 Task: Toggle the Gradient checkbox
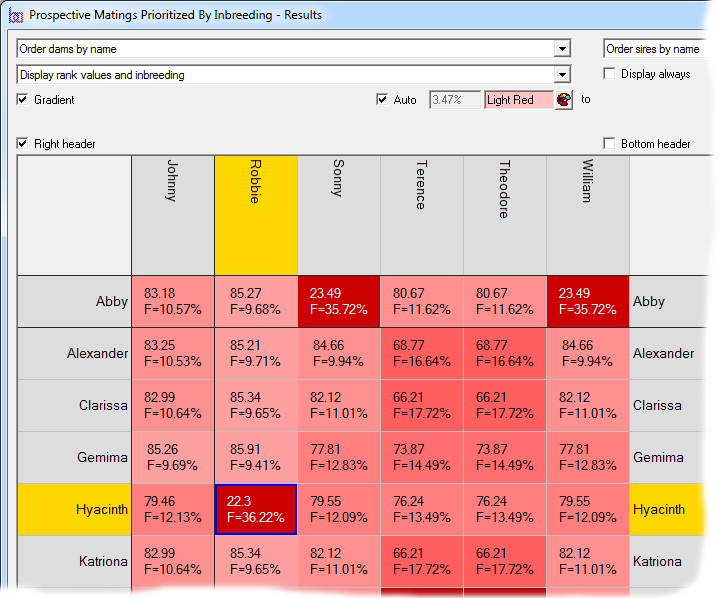tap(22, 100)
